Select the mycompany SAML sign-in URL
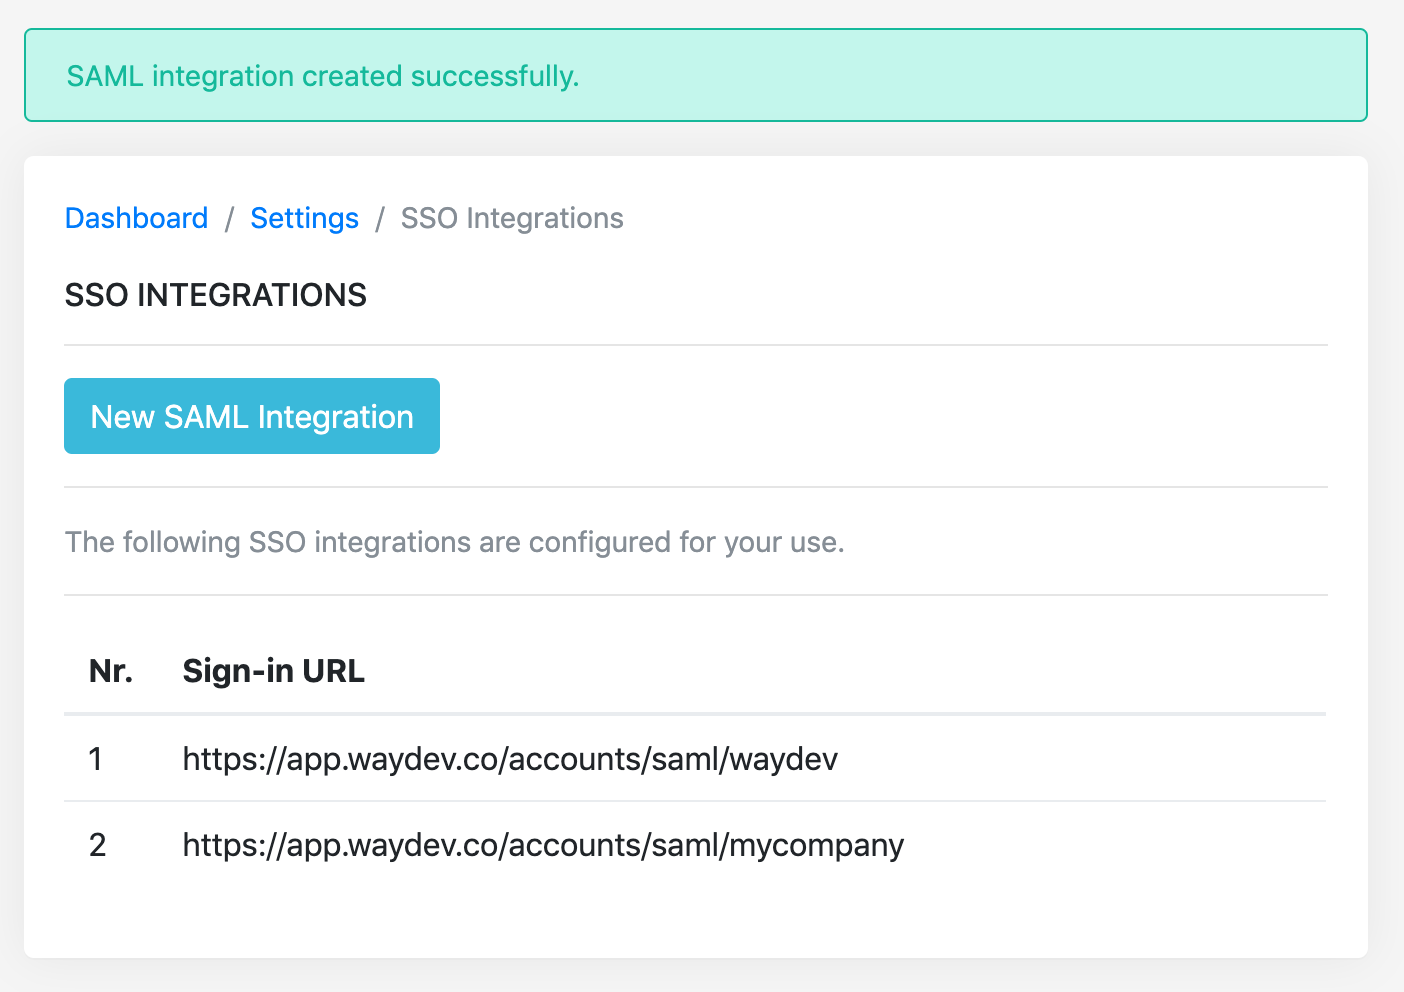1404x992 pixels. [543, 845]
